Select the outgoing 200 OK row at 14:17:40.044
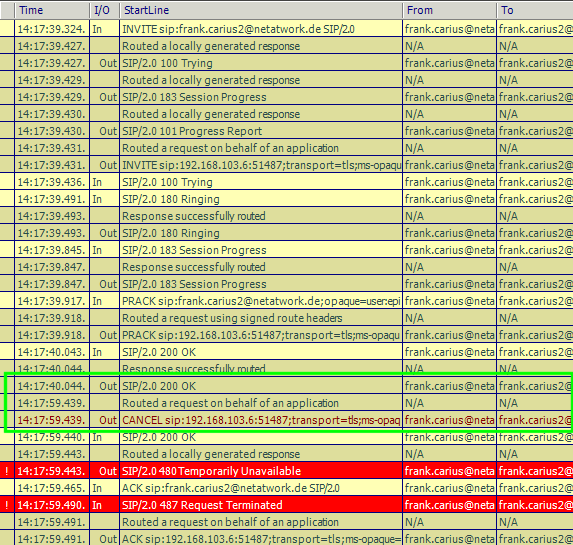 pyautogui.click(x=286, y=386)
